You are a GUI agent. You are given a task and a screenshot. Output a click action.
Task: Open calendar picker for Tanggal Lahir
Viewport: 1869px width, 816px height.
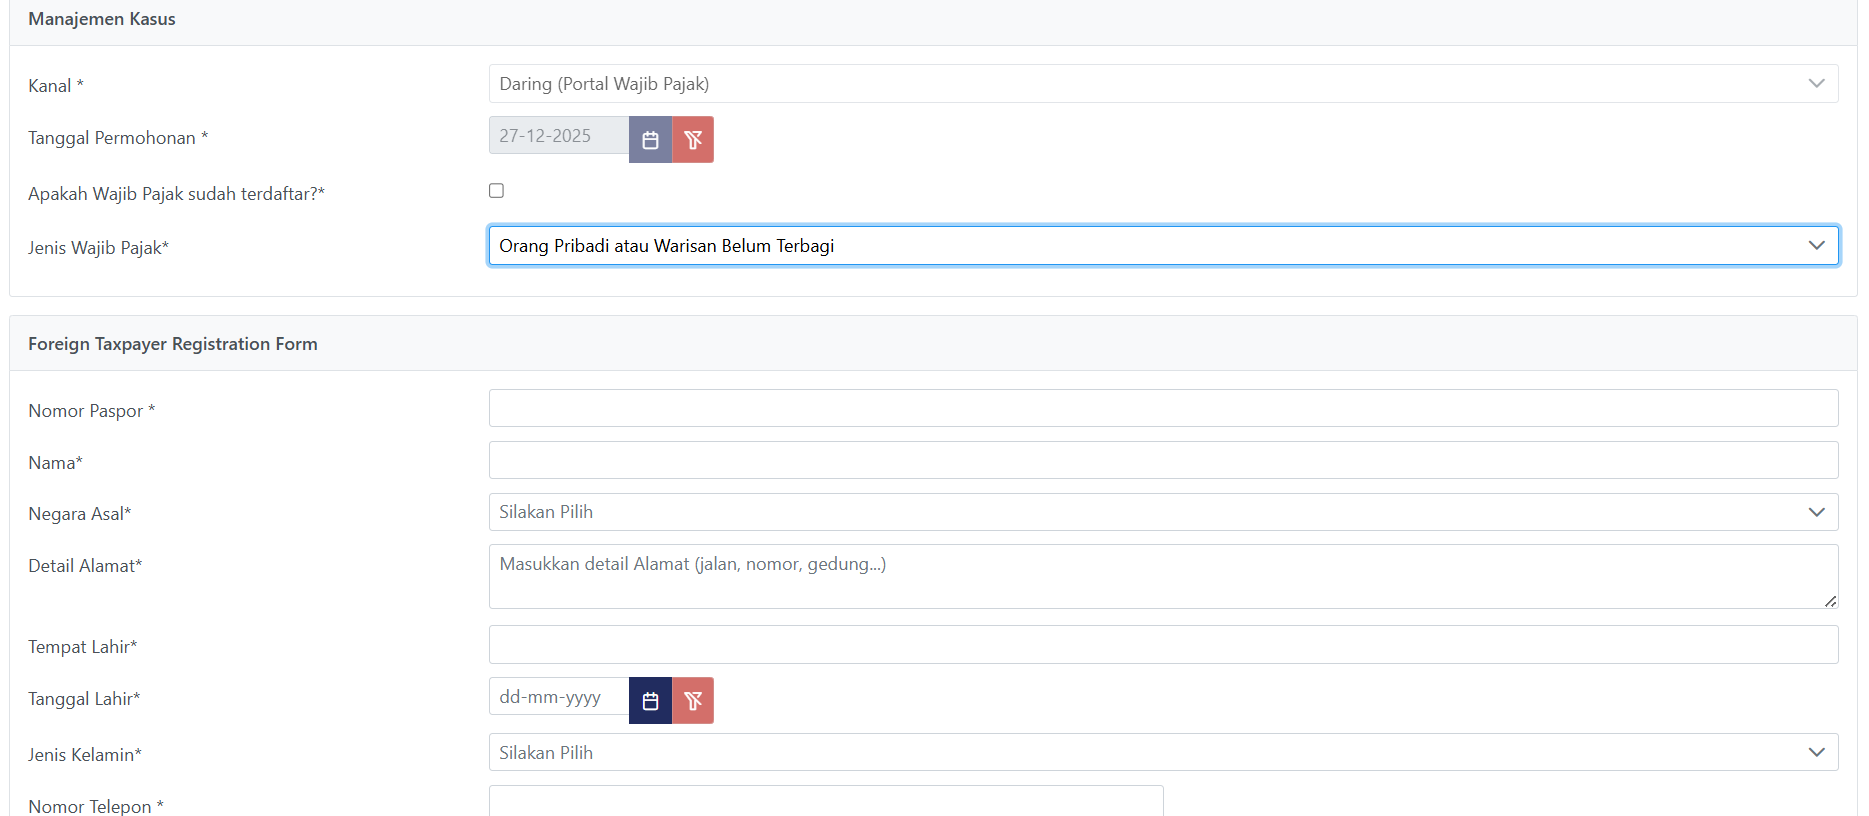click(650, 701)
